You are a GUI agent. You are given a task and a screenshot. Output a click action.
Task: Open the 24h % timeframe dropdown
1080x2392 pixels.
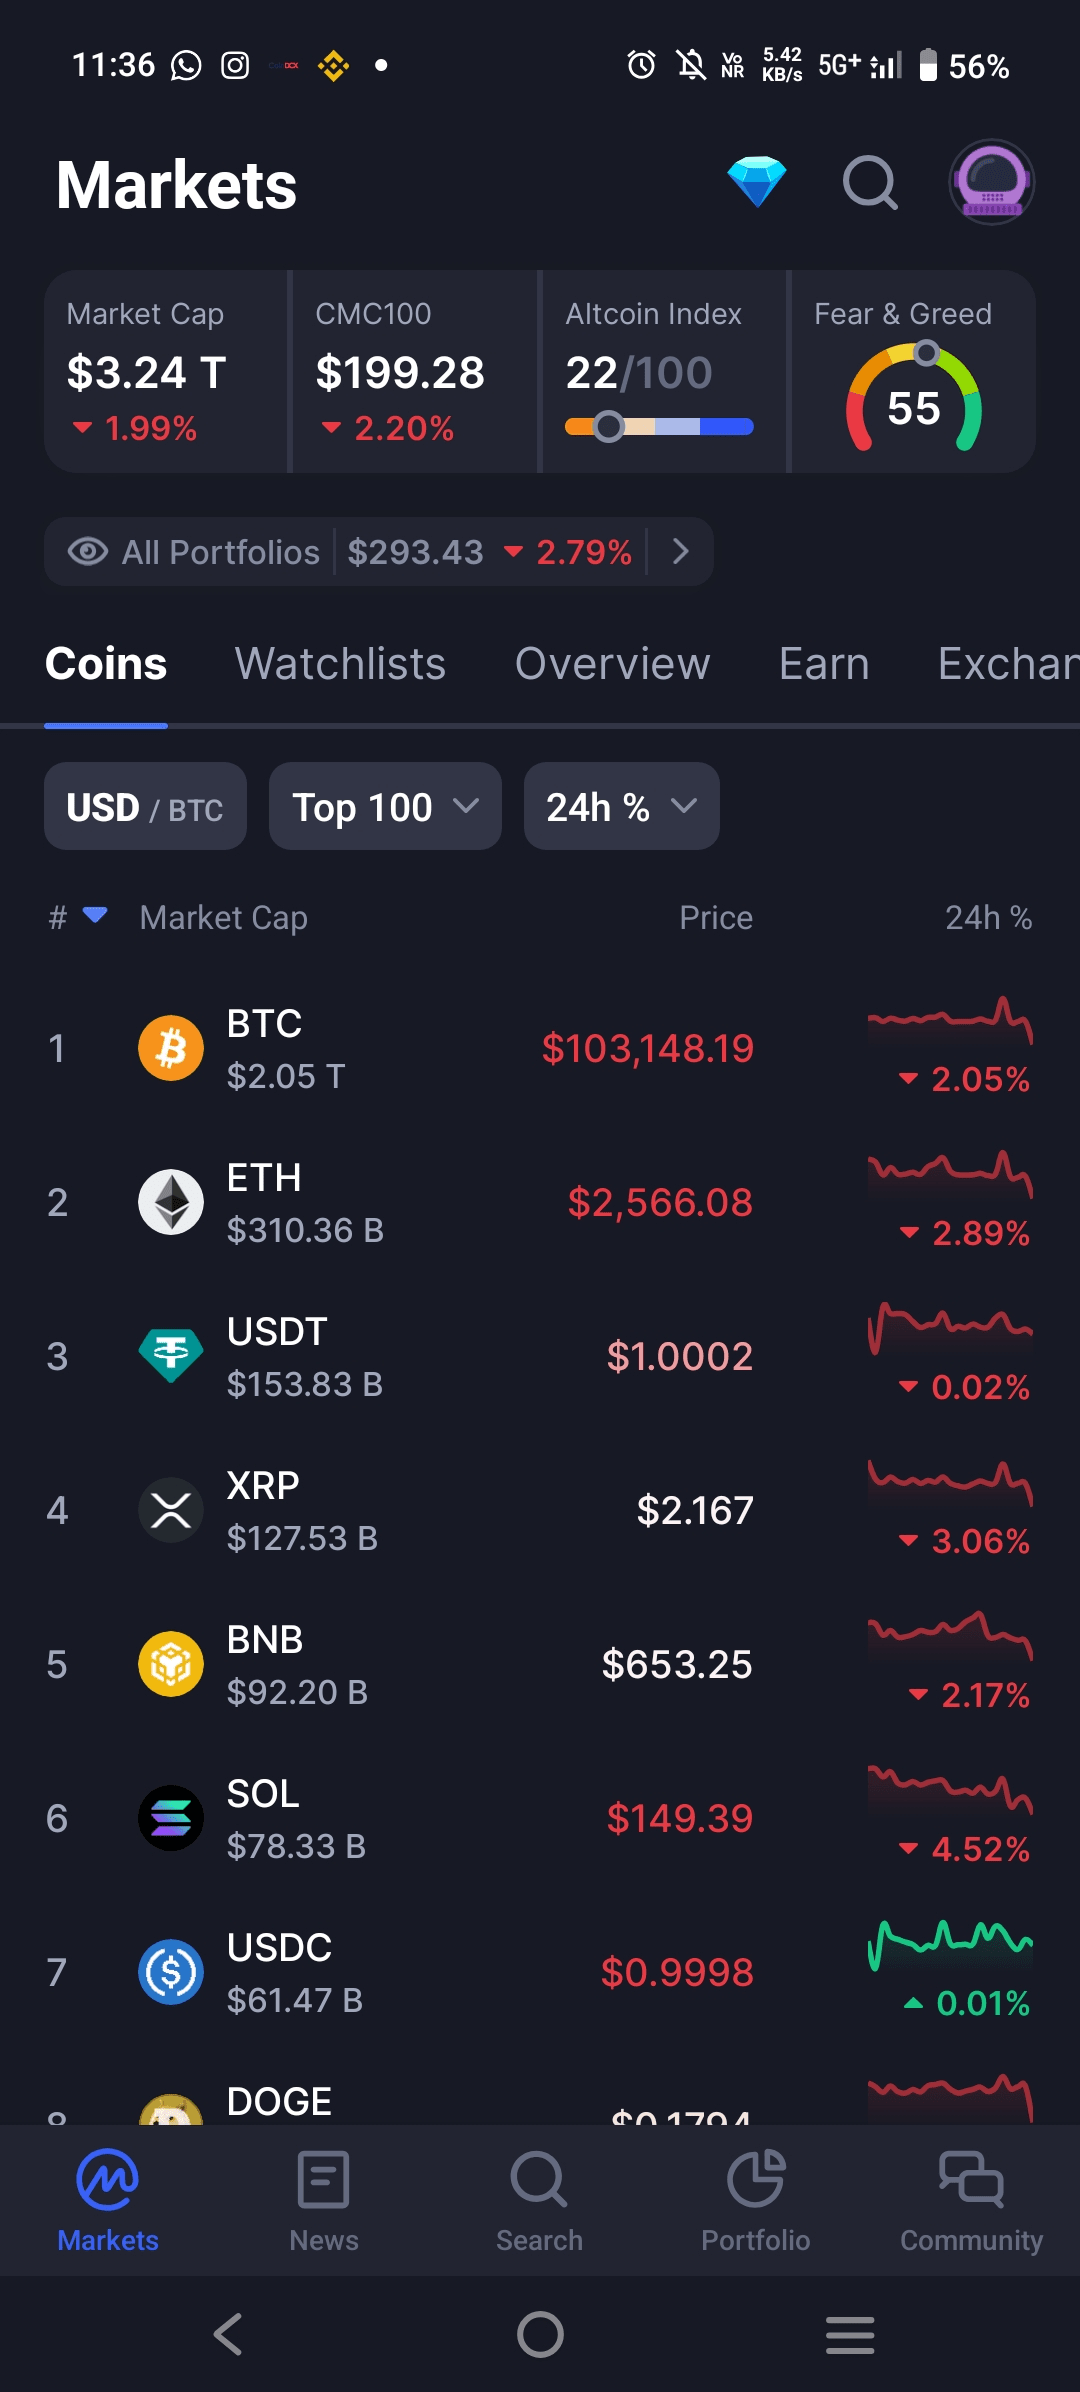click(621, 807)
